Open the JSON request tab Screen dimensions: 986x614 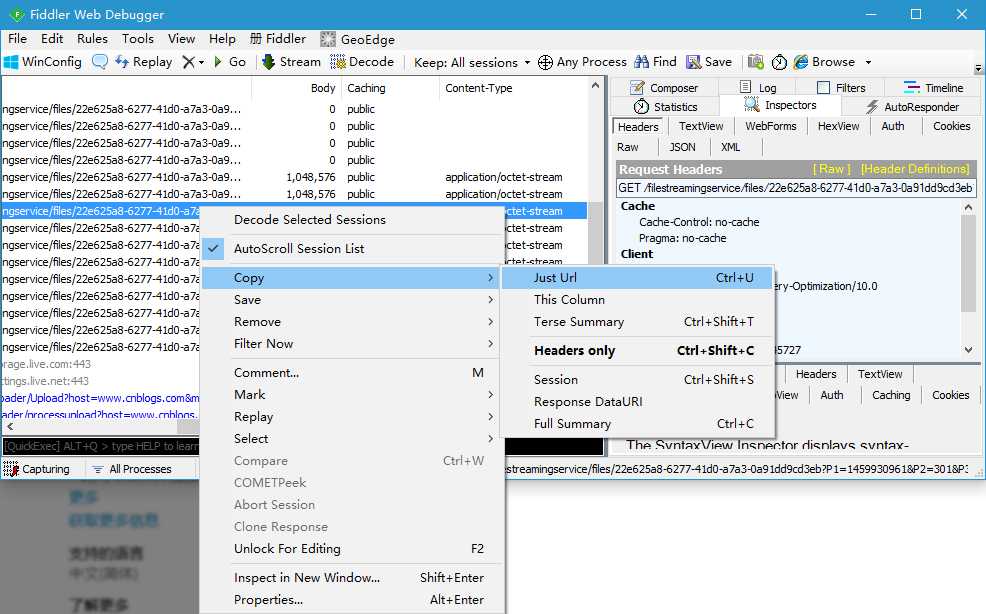(682, 147)
